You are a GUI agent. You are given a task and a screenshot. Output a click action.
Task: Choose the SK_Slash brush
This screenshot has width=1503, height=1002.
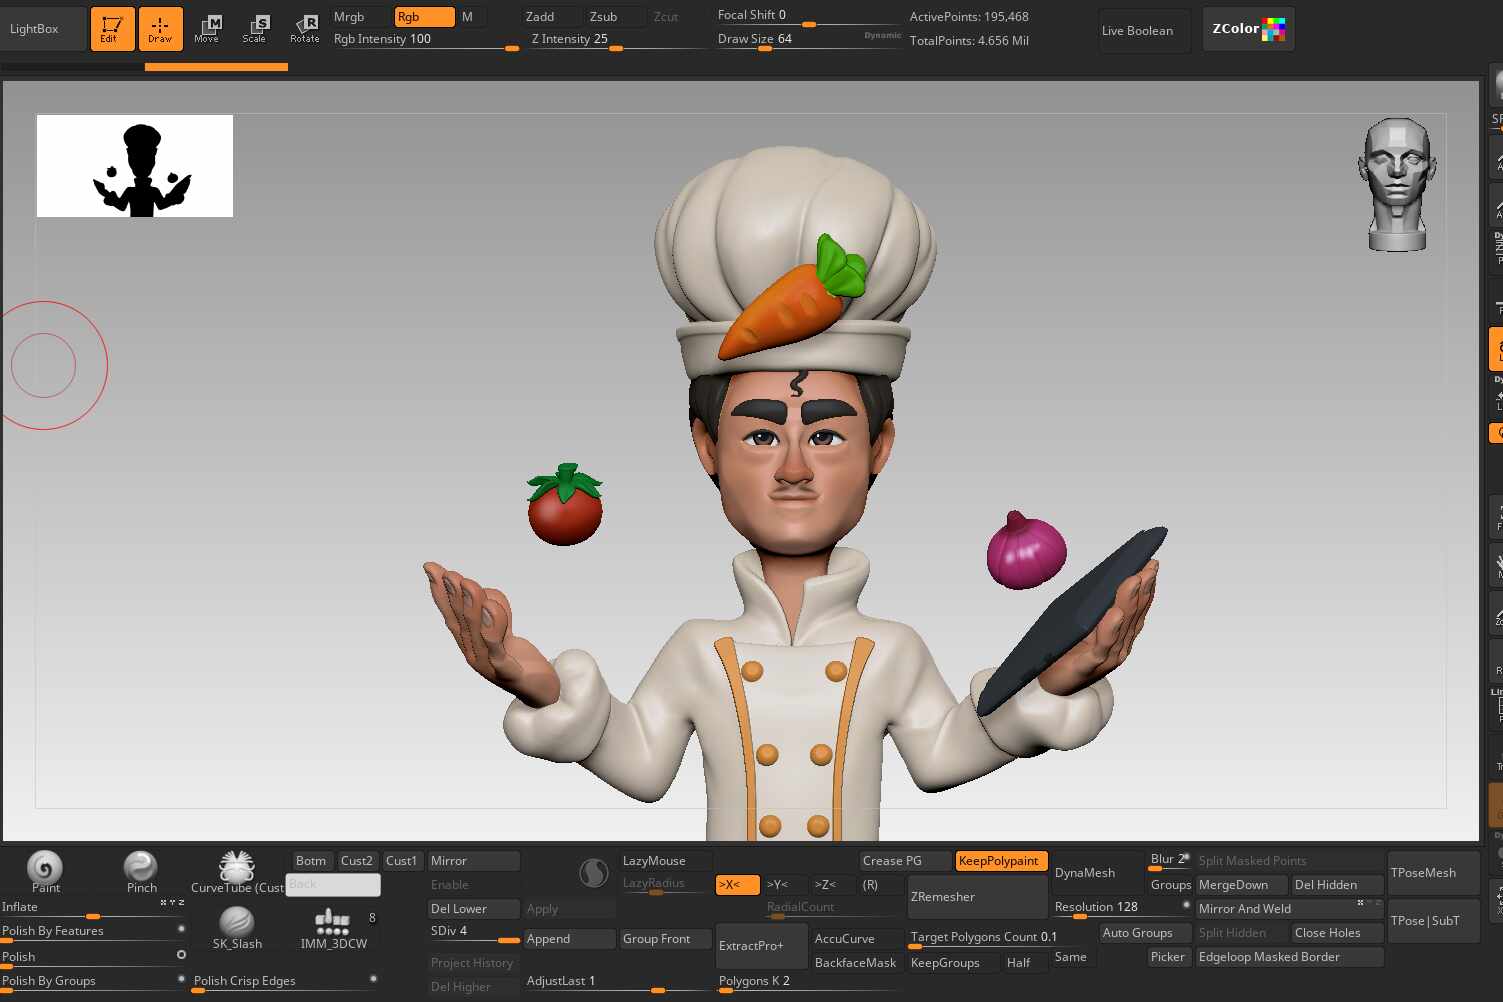coord(237,924)
